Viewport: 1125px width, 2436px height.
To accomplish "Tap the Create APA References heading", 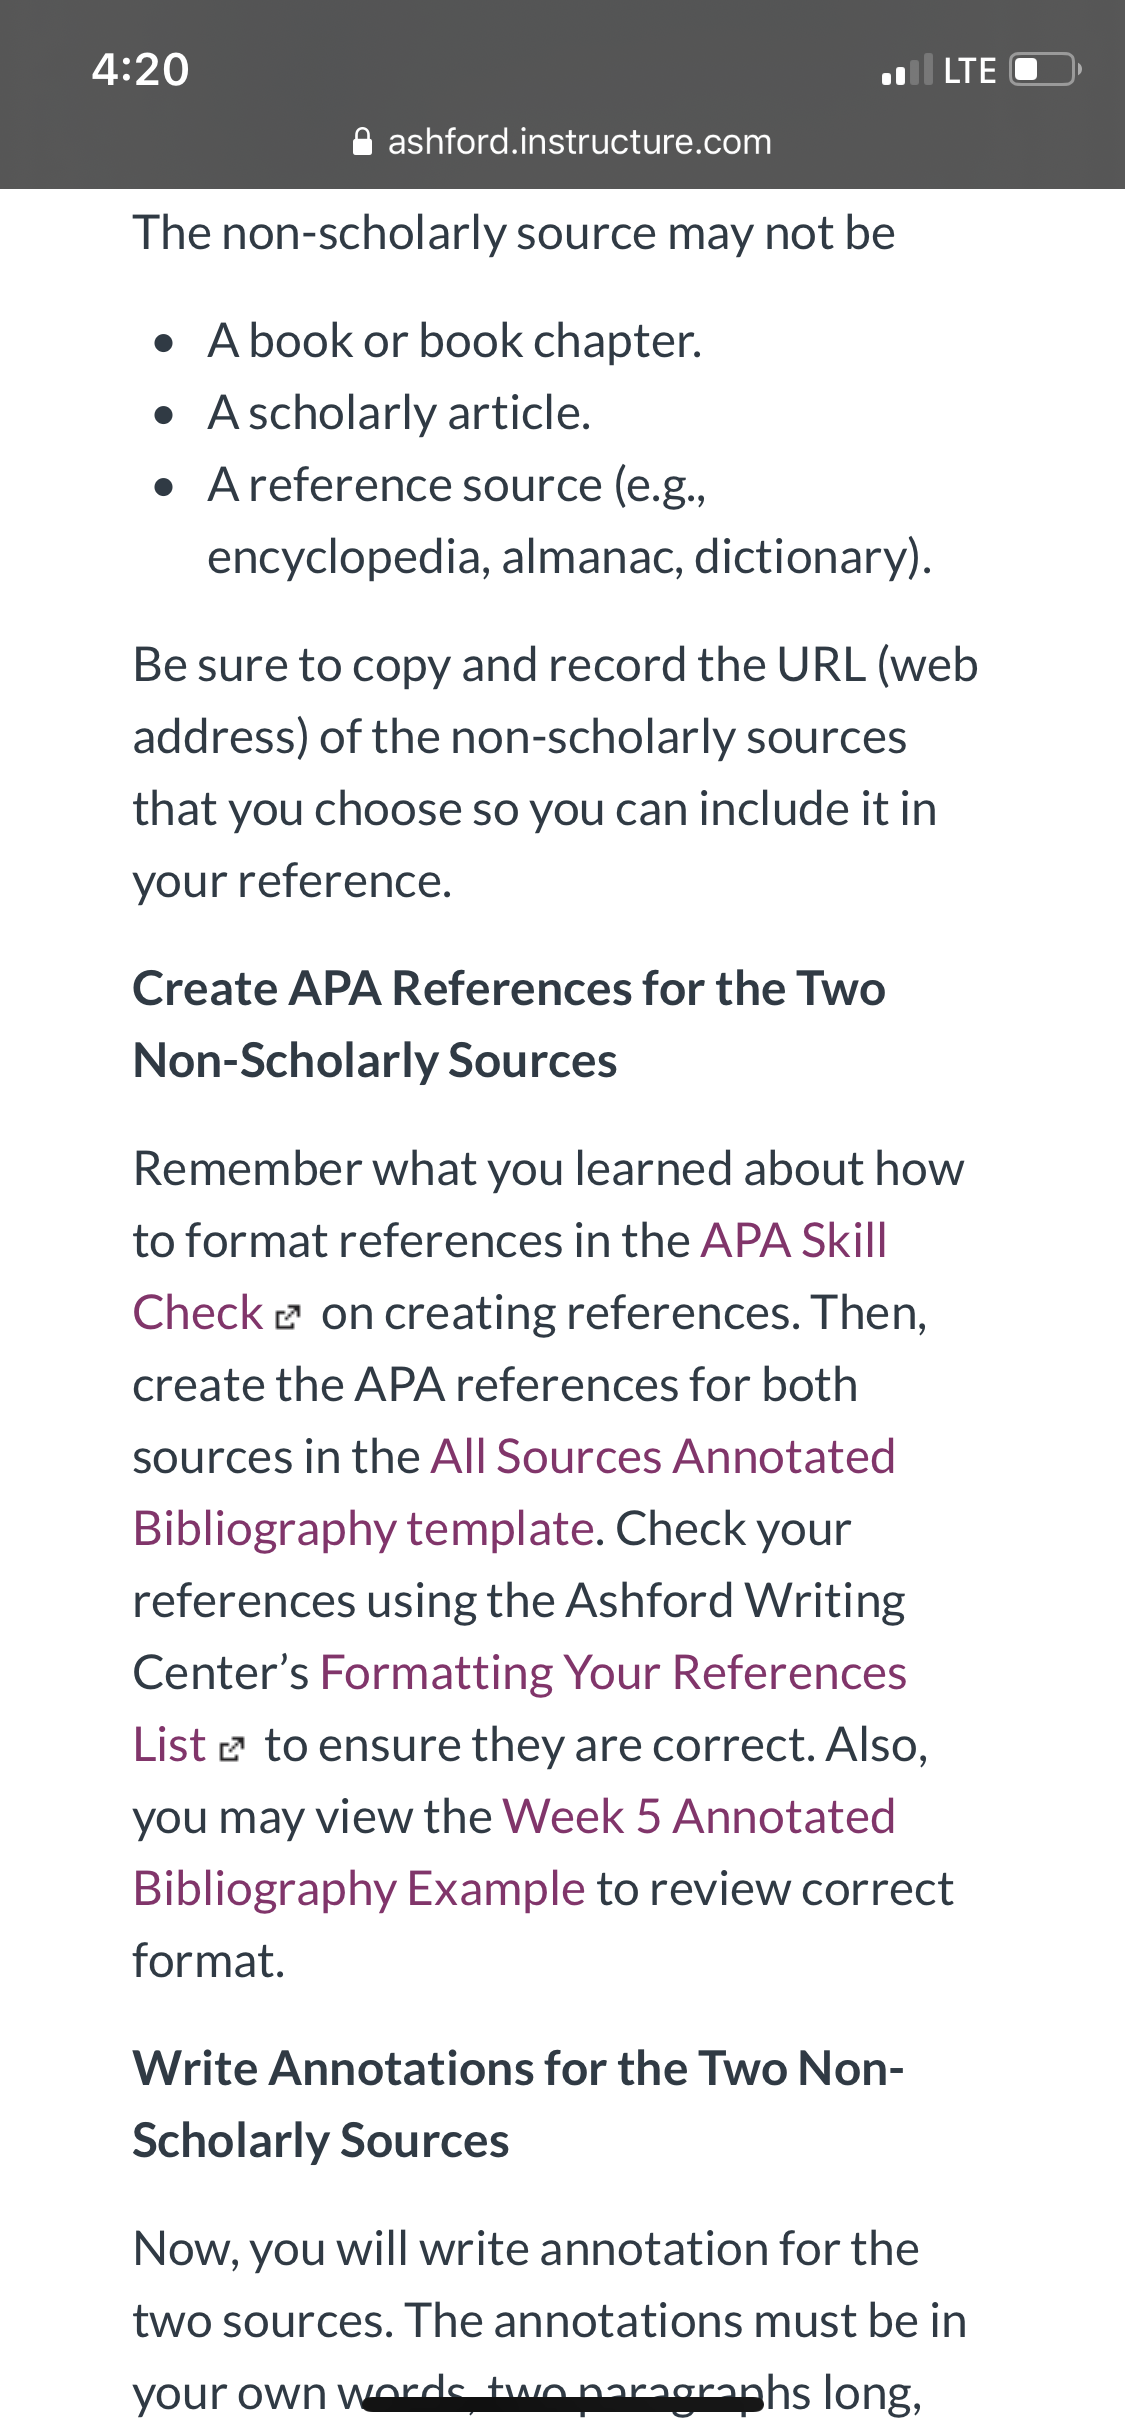I will click(509, 1025).
